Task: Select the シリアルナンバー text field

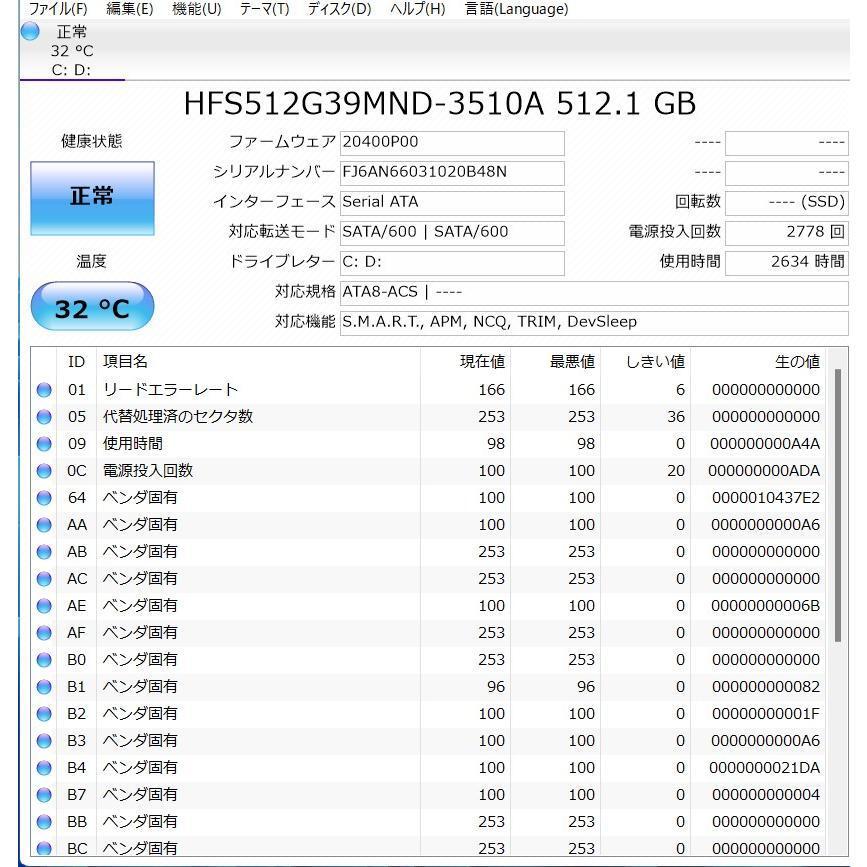Action: 450,172
